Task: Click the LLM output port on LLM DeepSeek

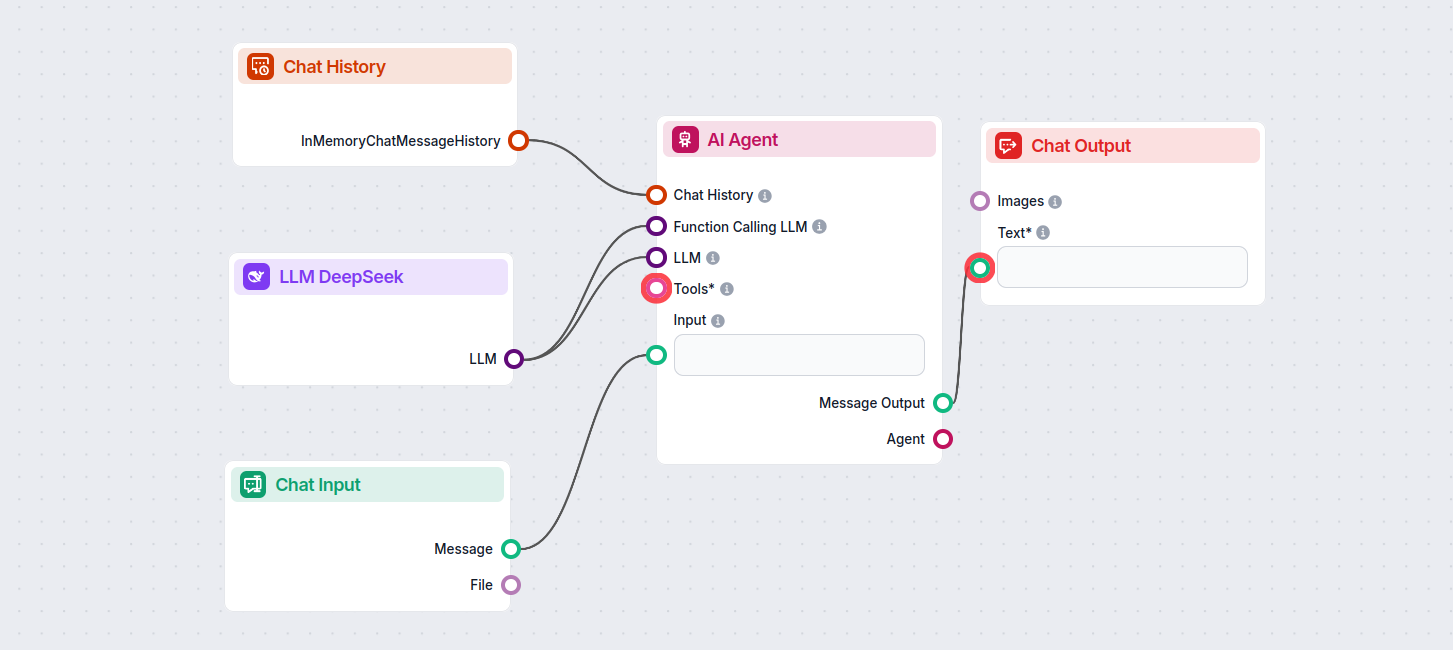Action: click(513, 358)
